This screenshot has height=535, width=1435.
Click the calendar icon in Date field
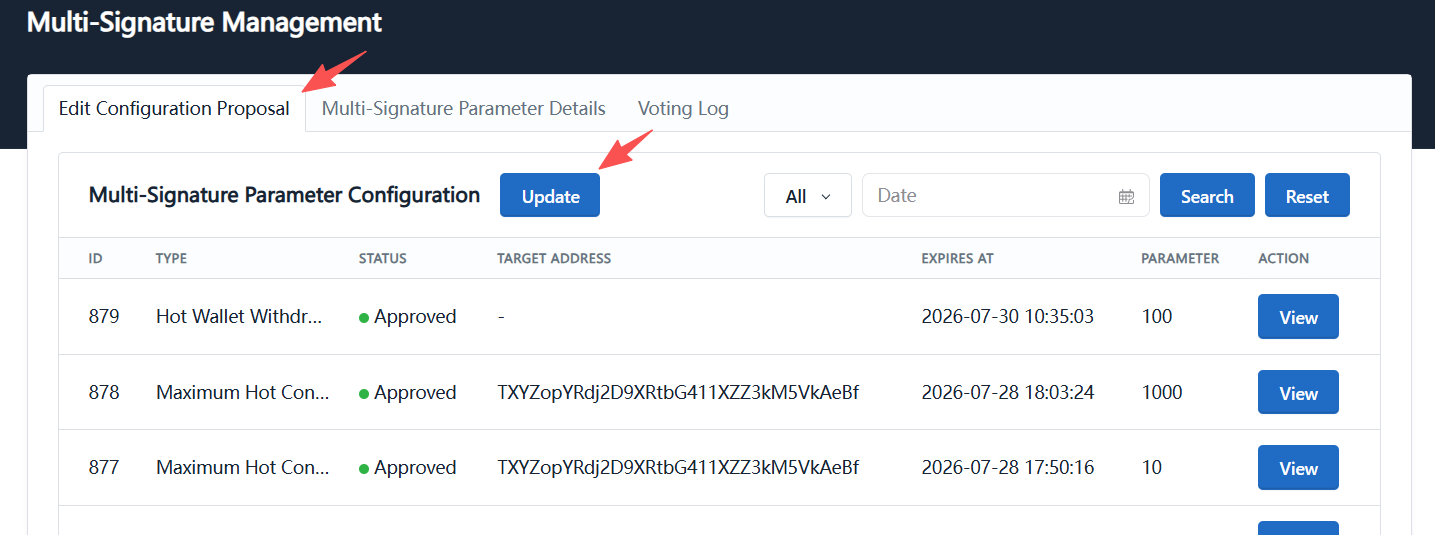coord(1126,196)
